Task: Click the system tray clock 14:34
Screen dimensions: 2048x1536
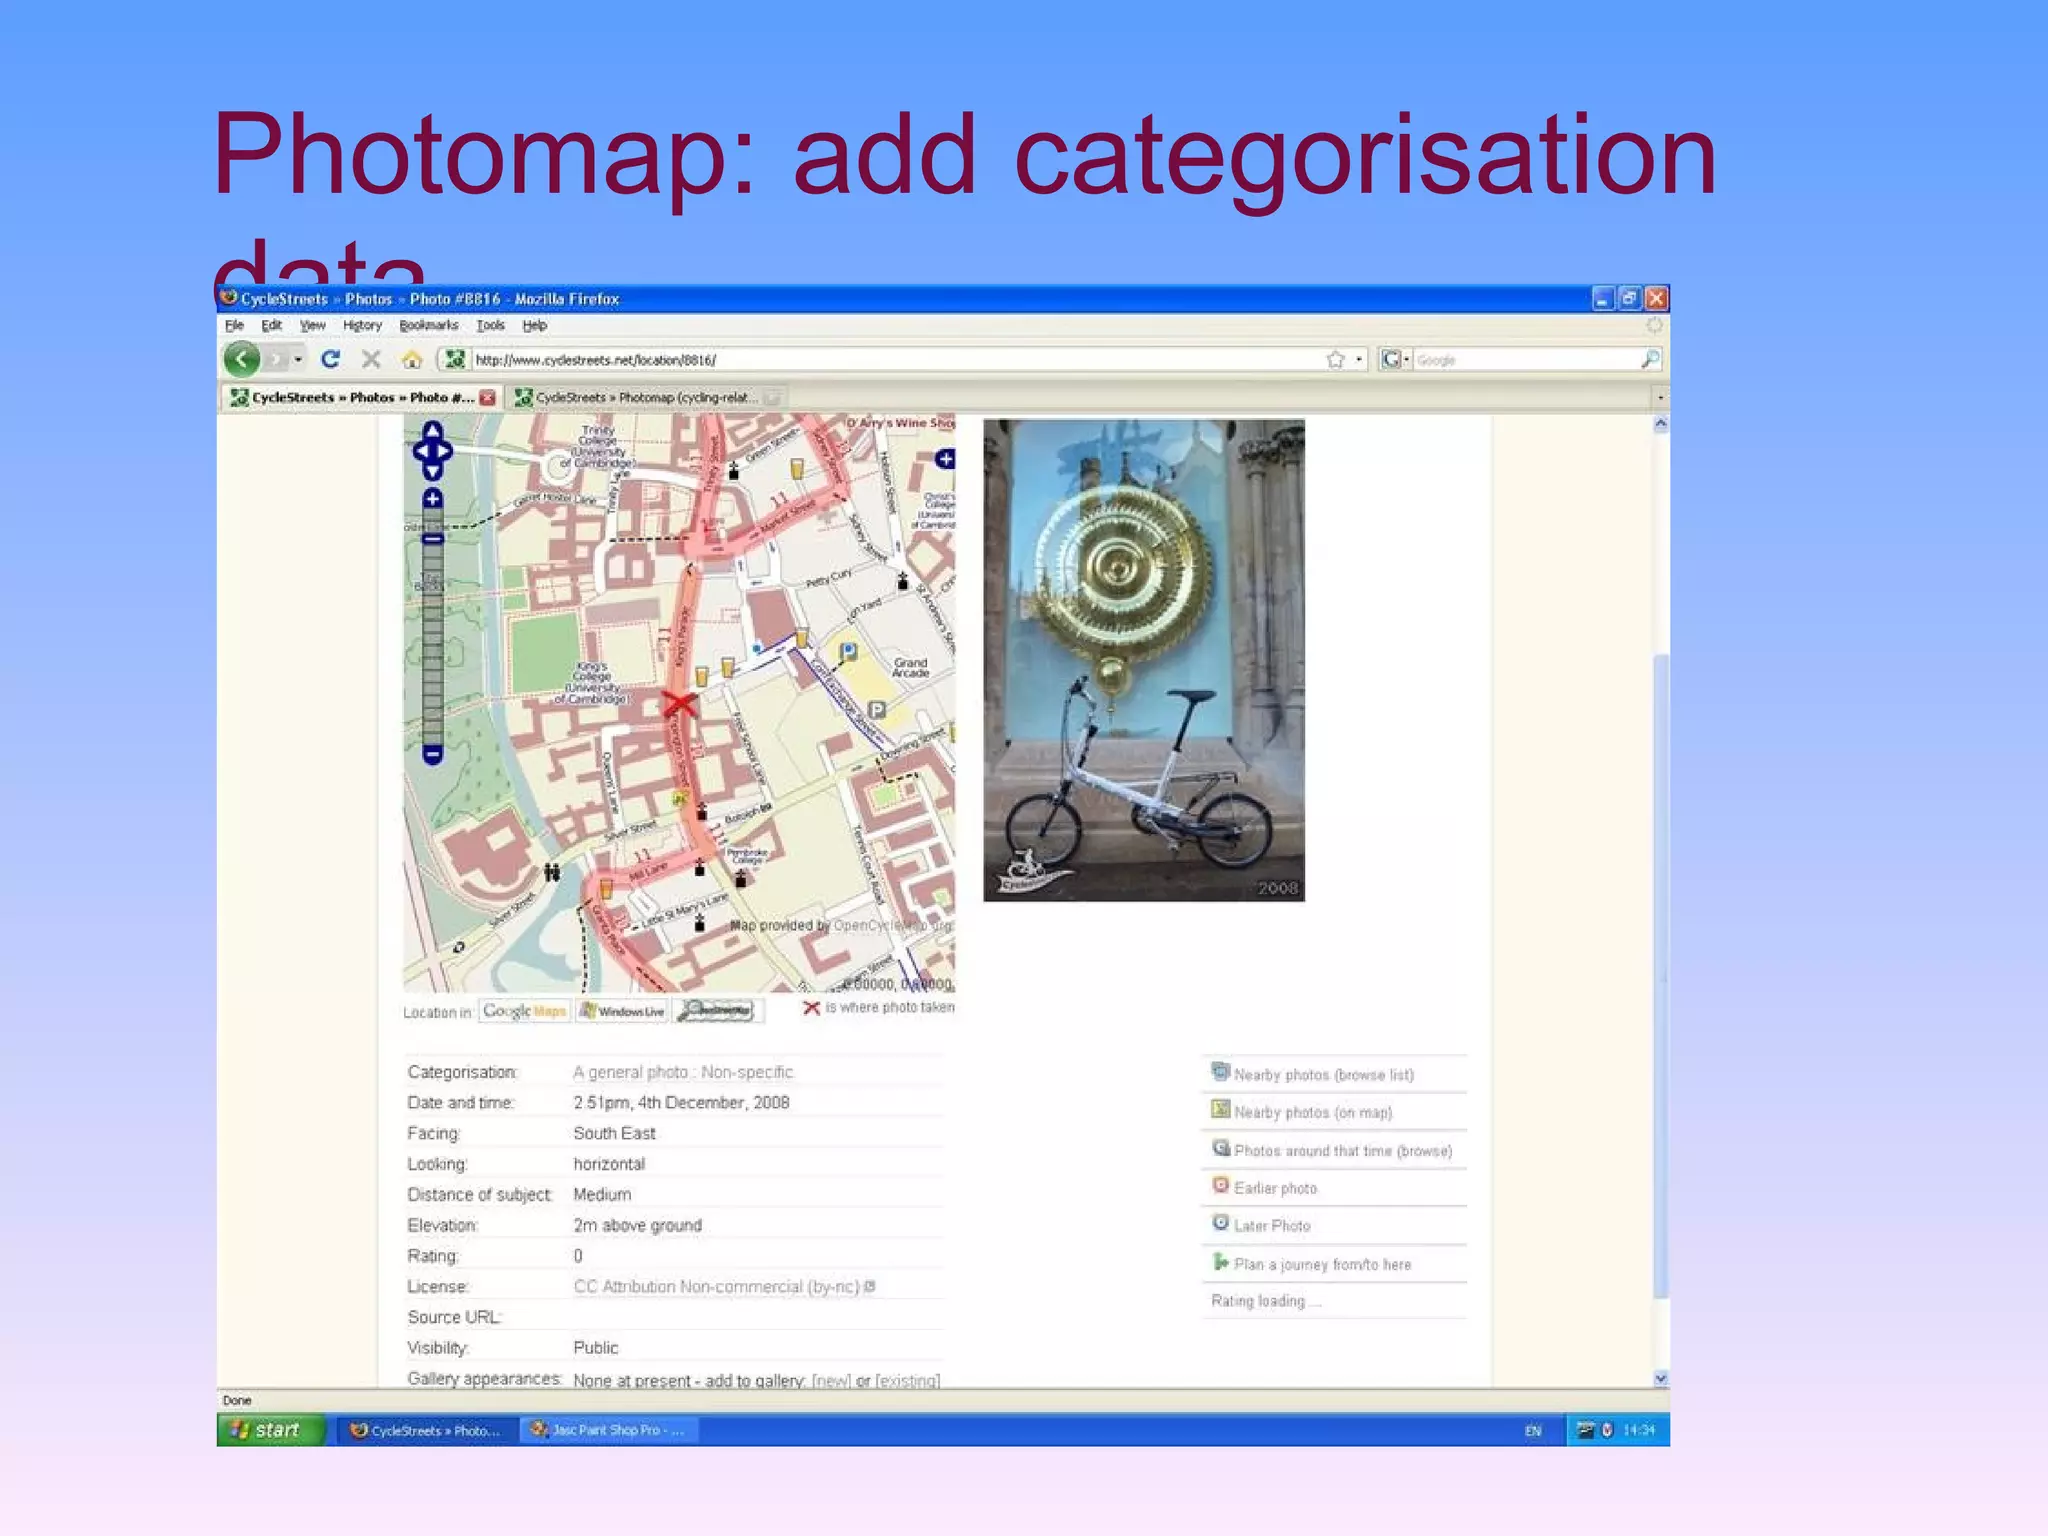Action: (x=1638, y=1430)
